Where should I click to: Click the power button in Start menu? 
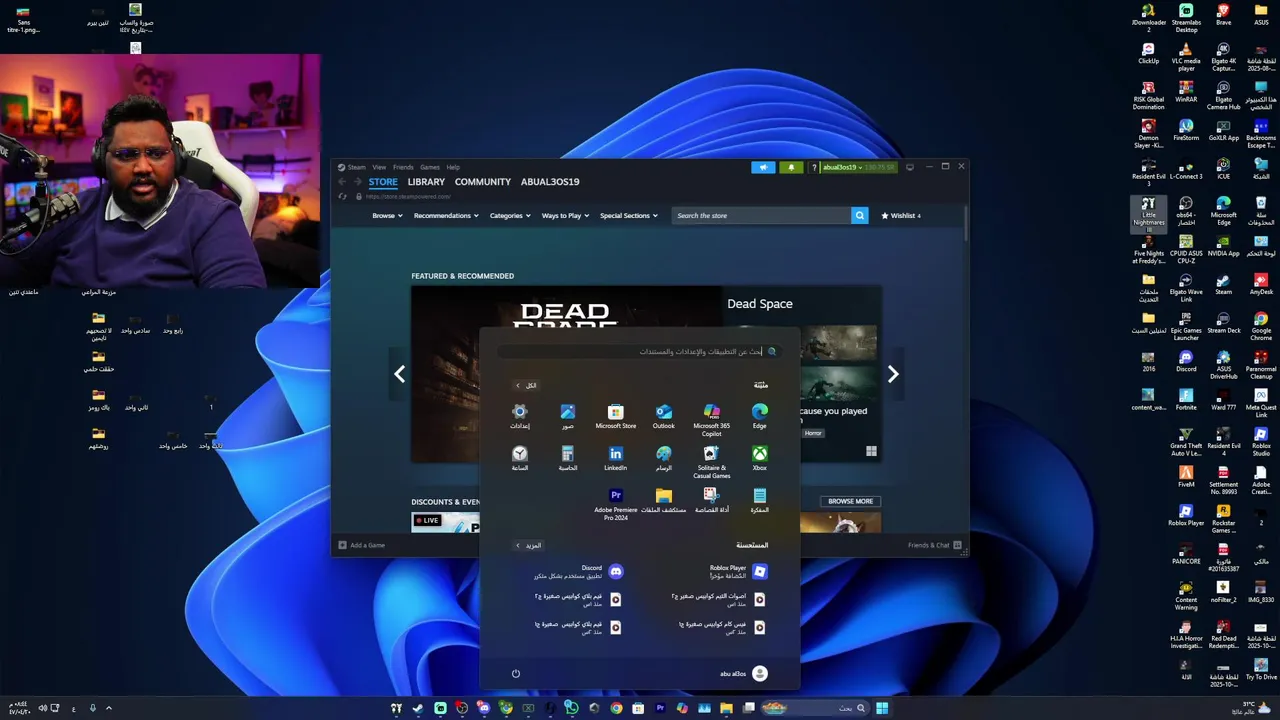pyautogui.click(x=516, y=673)
